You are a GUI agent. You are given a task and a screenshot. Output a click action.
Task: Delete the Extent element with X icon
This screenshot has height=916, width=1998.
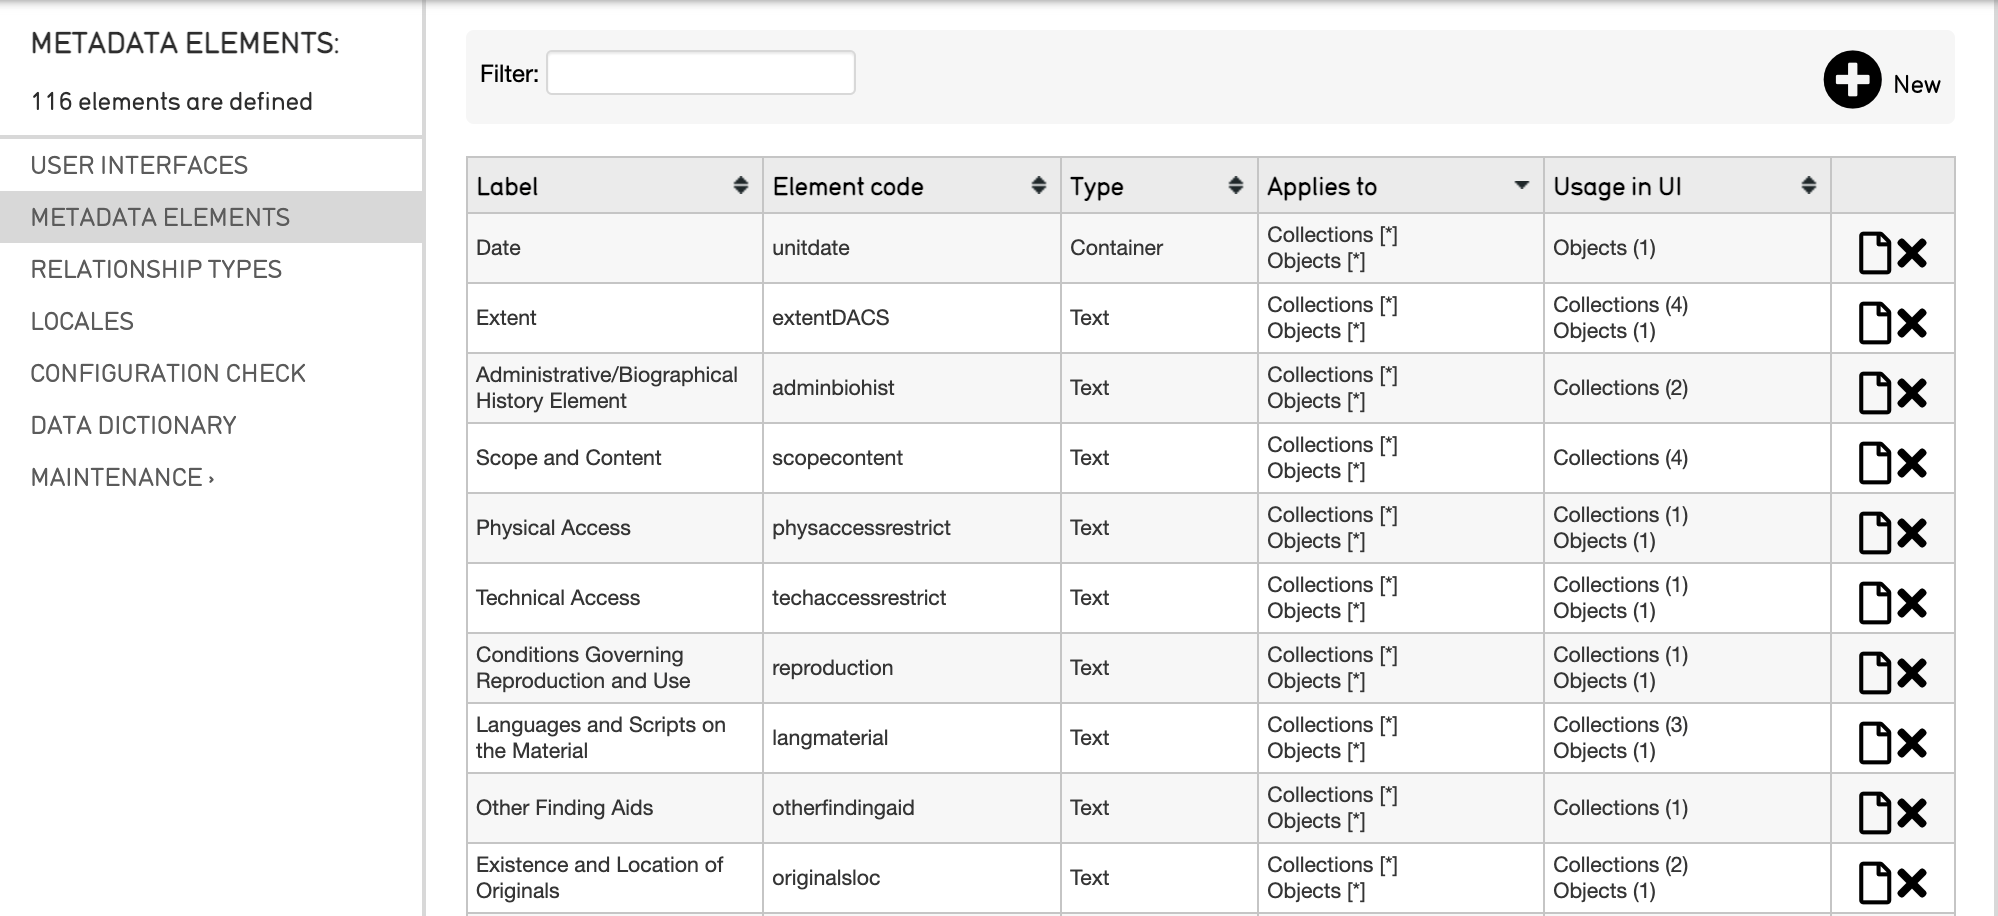[1912, 323]
